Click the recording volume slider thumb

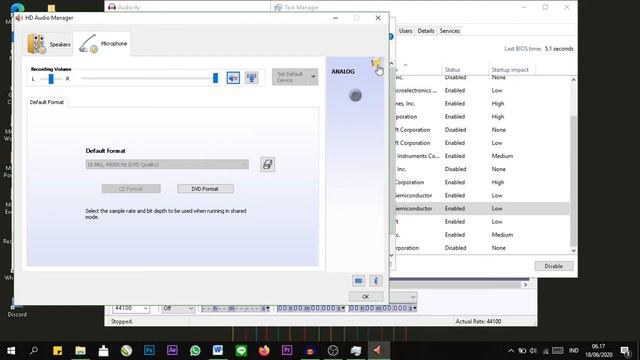(x=215, y=78)
